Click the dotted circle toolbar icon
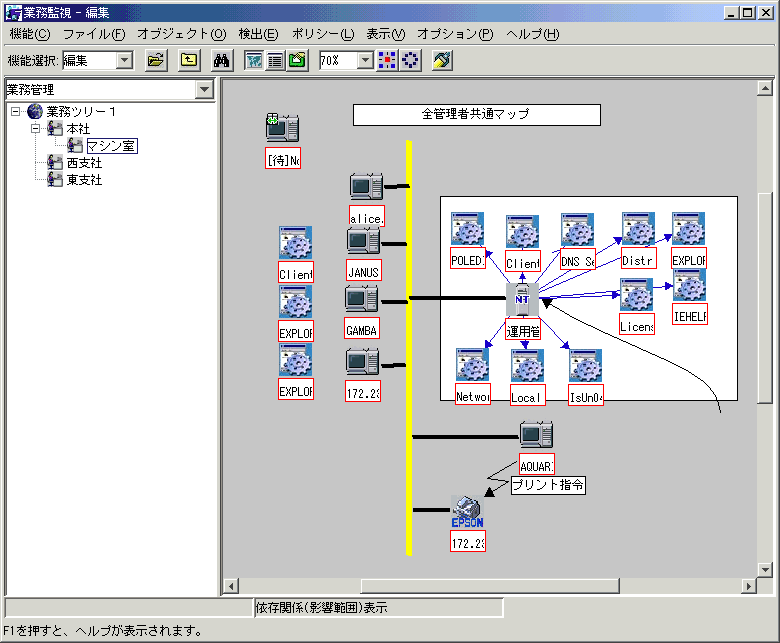Screen dimensions: 780x643 (410, 61)
